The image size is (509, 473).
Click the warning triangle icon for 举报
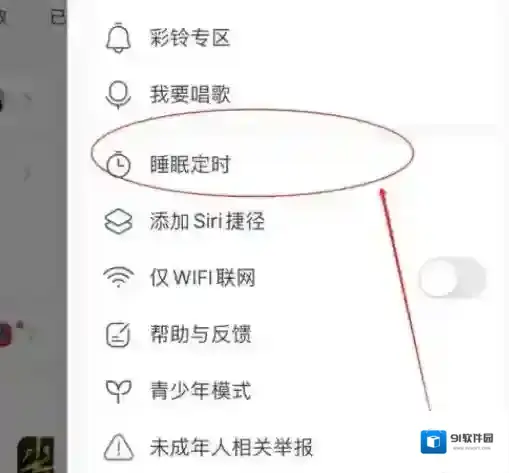tap(119, 447)
